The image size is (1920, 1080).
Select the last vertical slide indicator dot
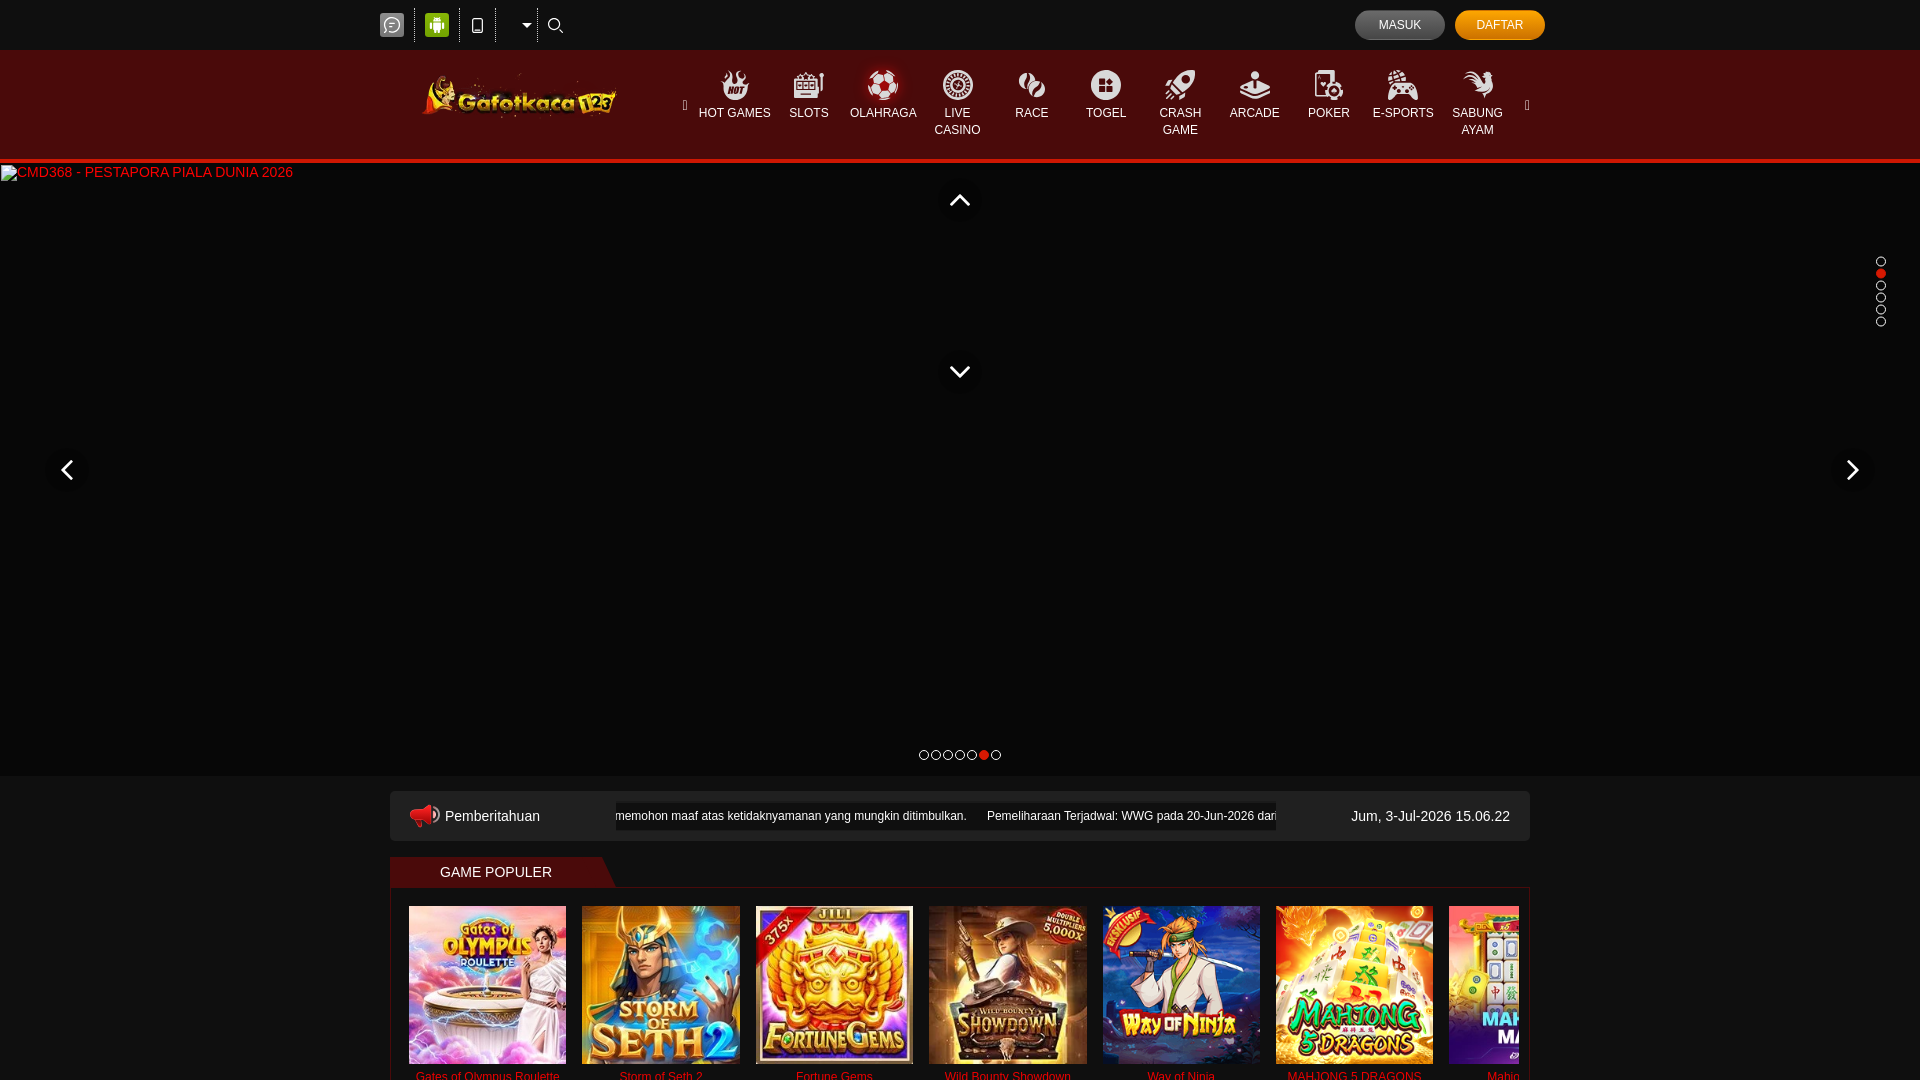tap(1880, 322)
